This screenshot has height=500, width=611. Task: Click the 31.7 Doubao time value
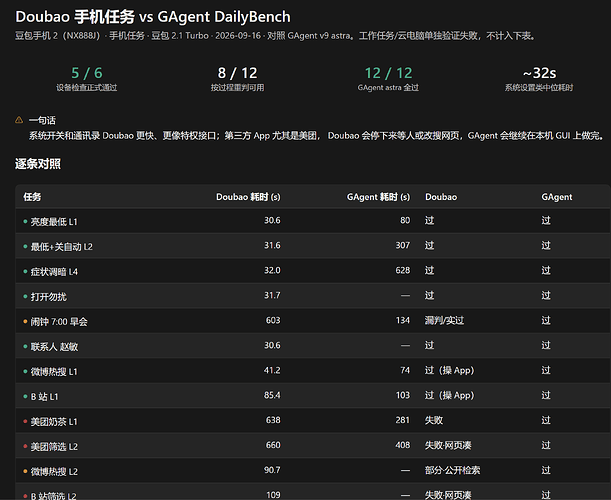(x=272, y=295)
